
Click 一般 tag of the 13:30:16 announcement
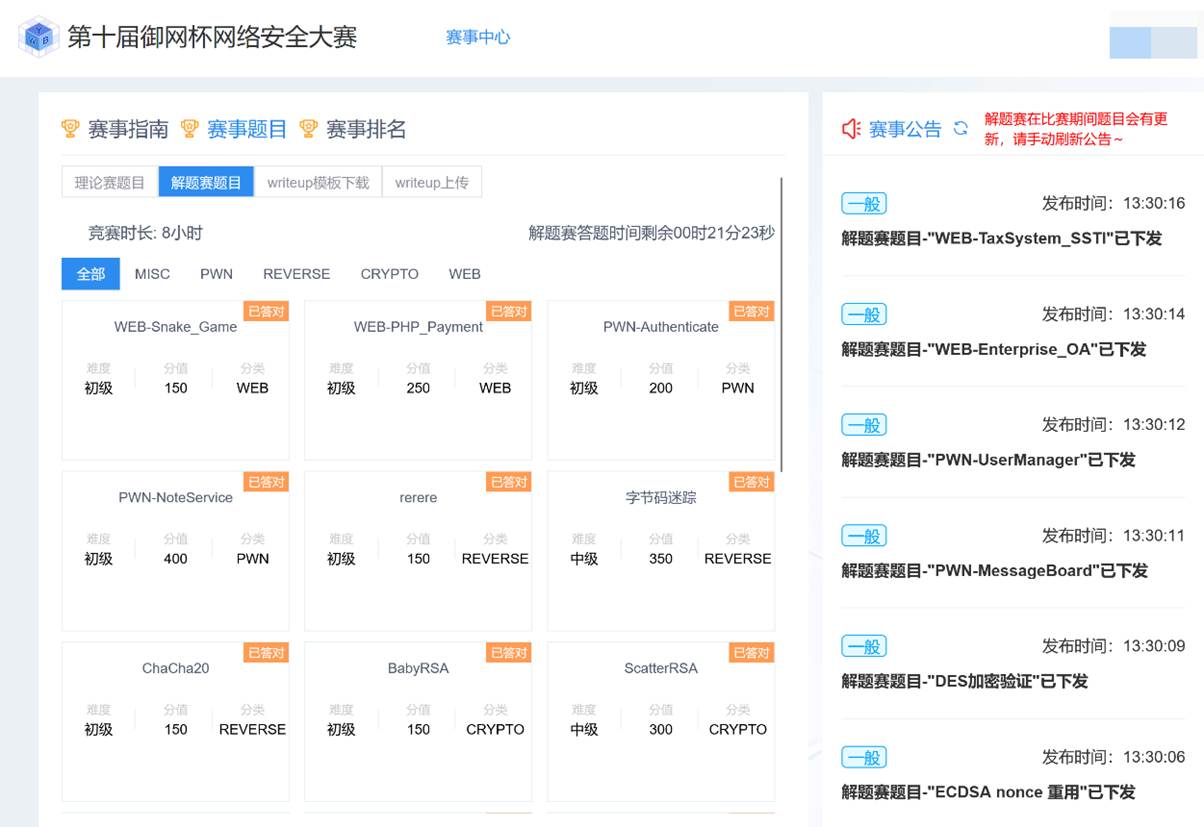[x=864, y=204]
